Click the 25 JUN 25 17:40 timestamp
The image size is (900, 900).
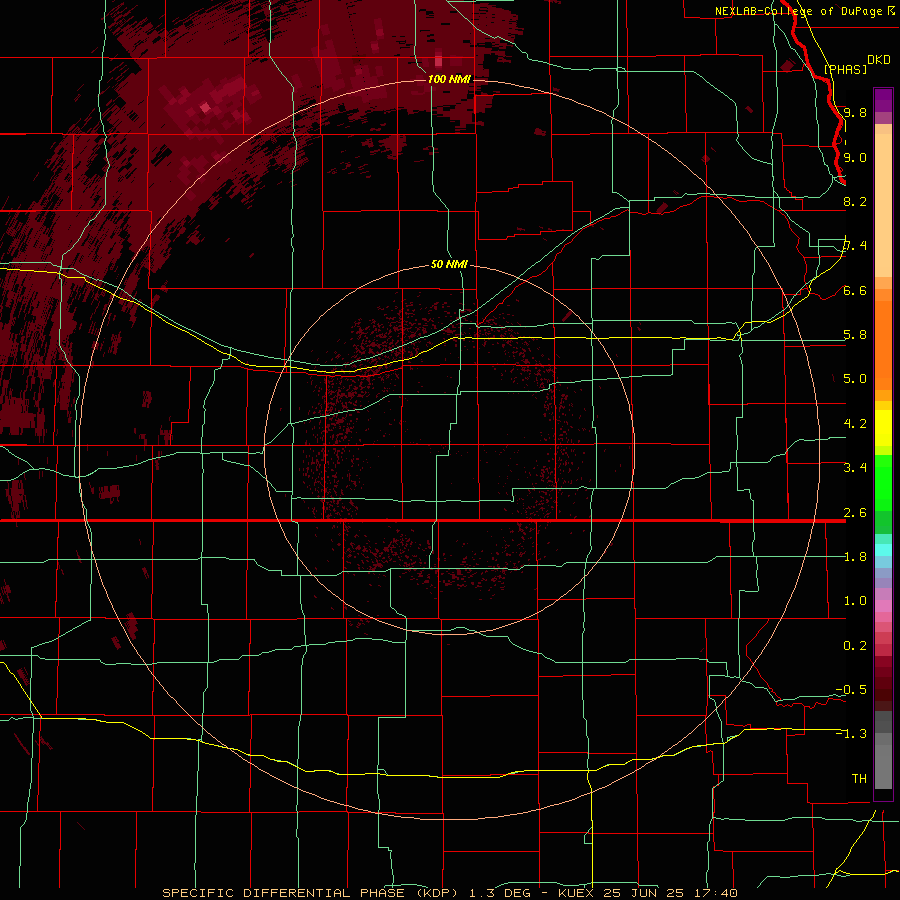pyautogui.click(x=670, y=893)
